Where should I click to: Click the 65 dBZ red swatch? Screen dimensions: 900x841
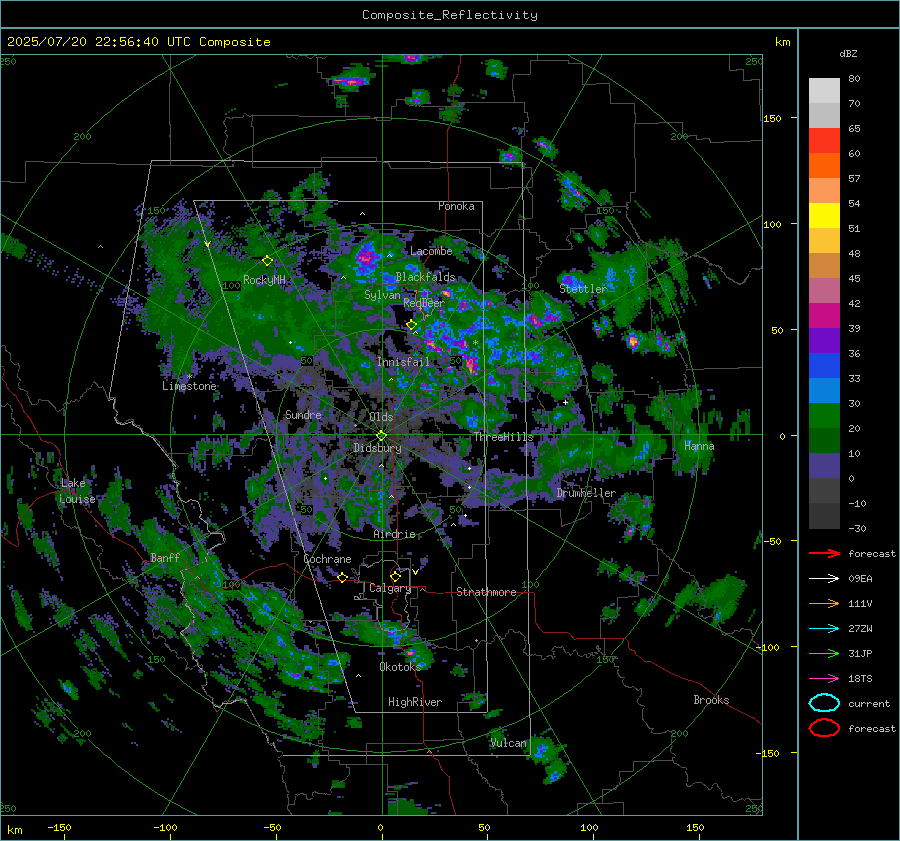824,141
